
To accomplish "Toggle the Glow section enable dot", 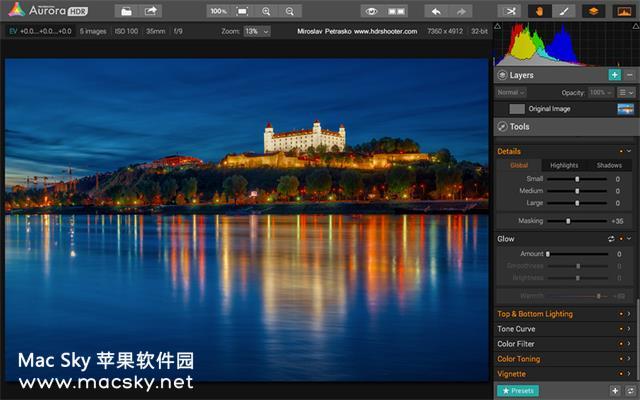I will (621, 239).
